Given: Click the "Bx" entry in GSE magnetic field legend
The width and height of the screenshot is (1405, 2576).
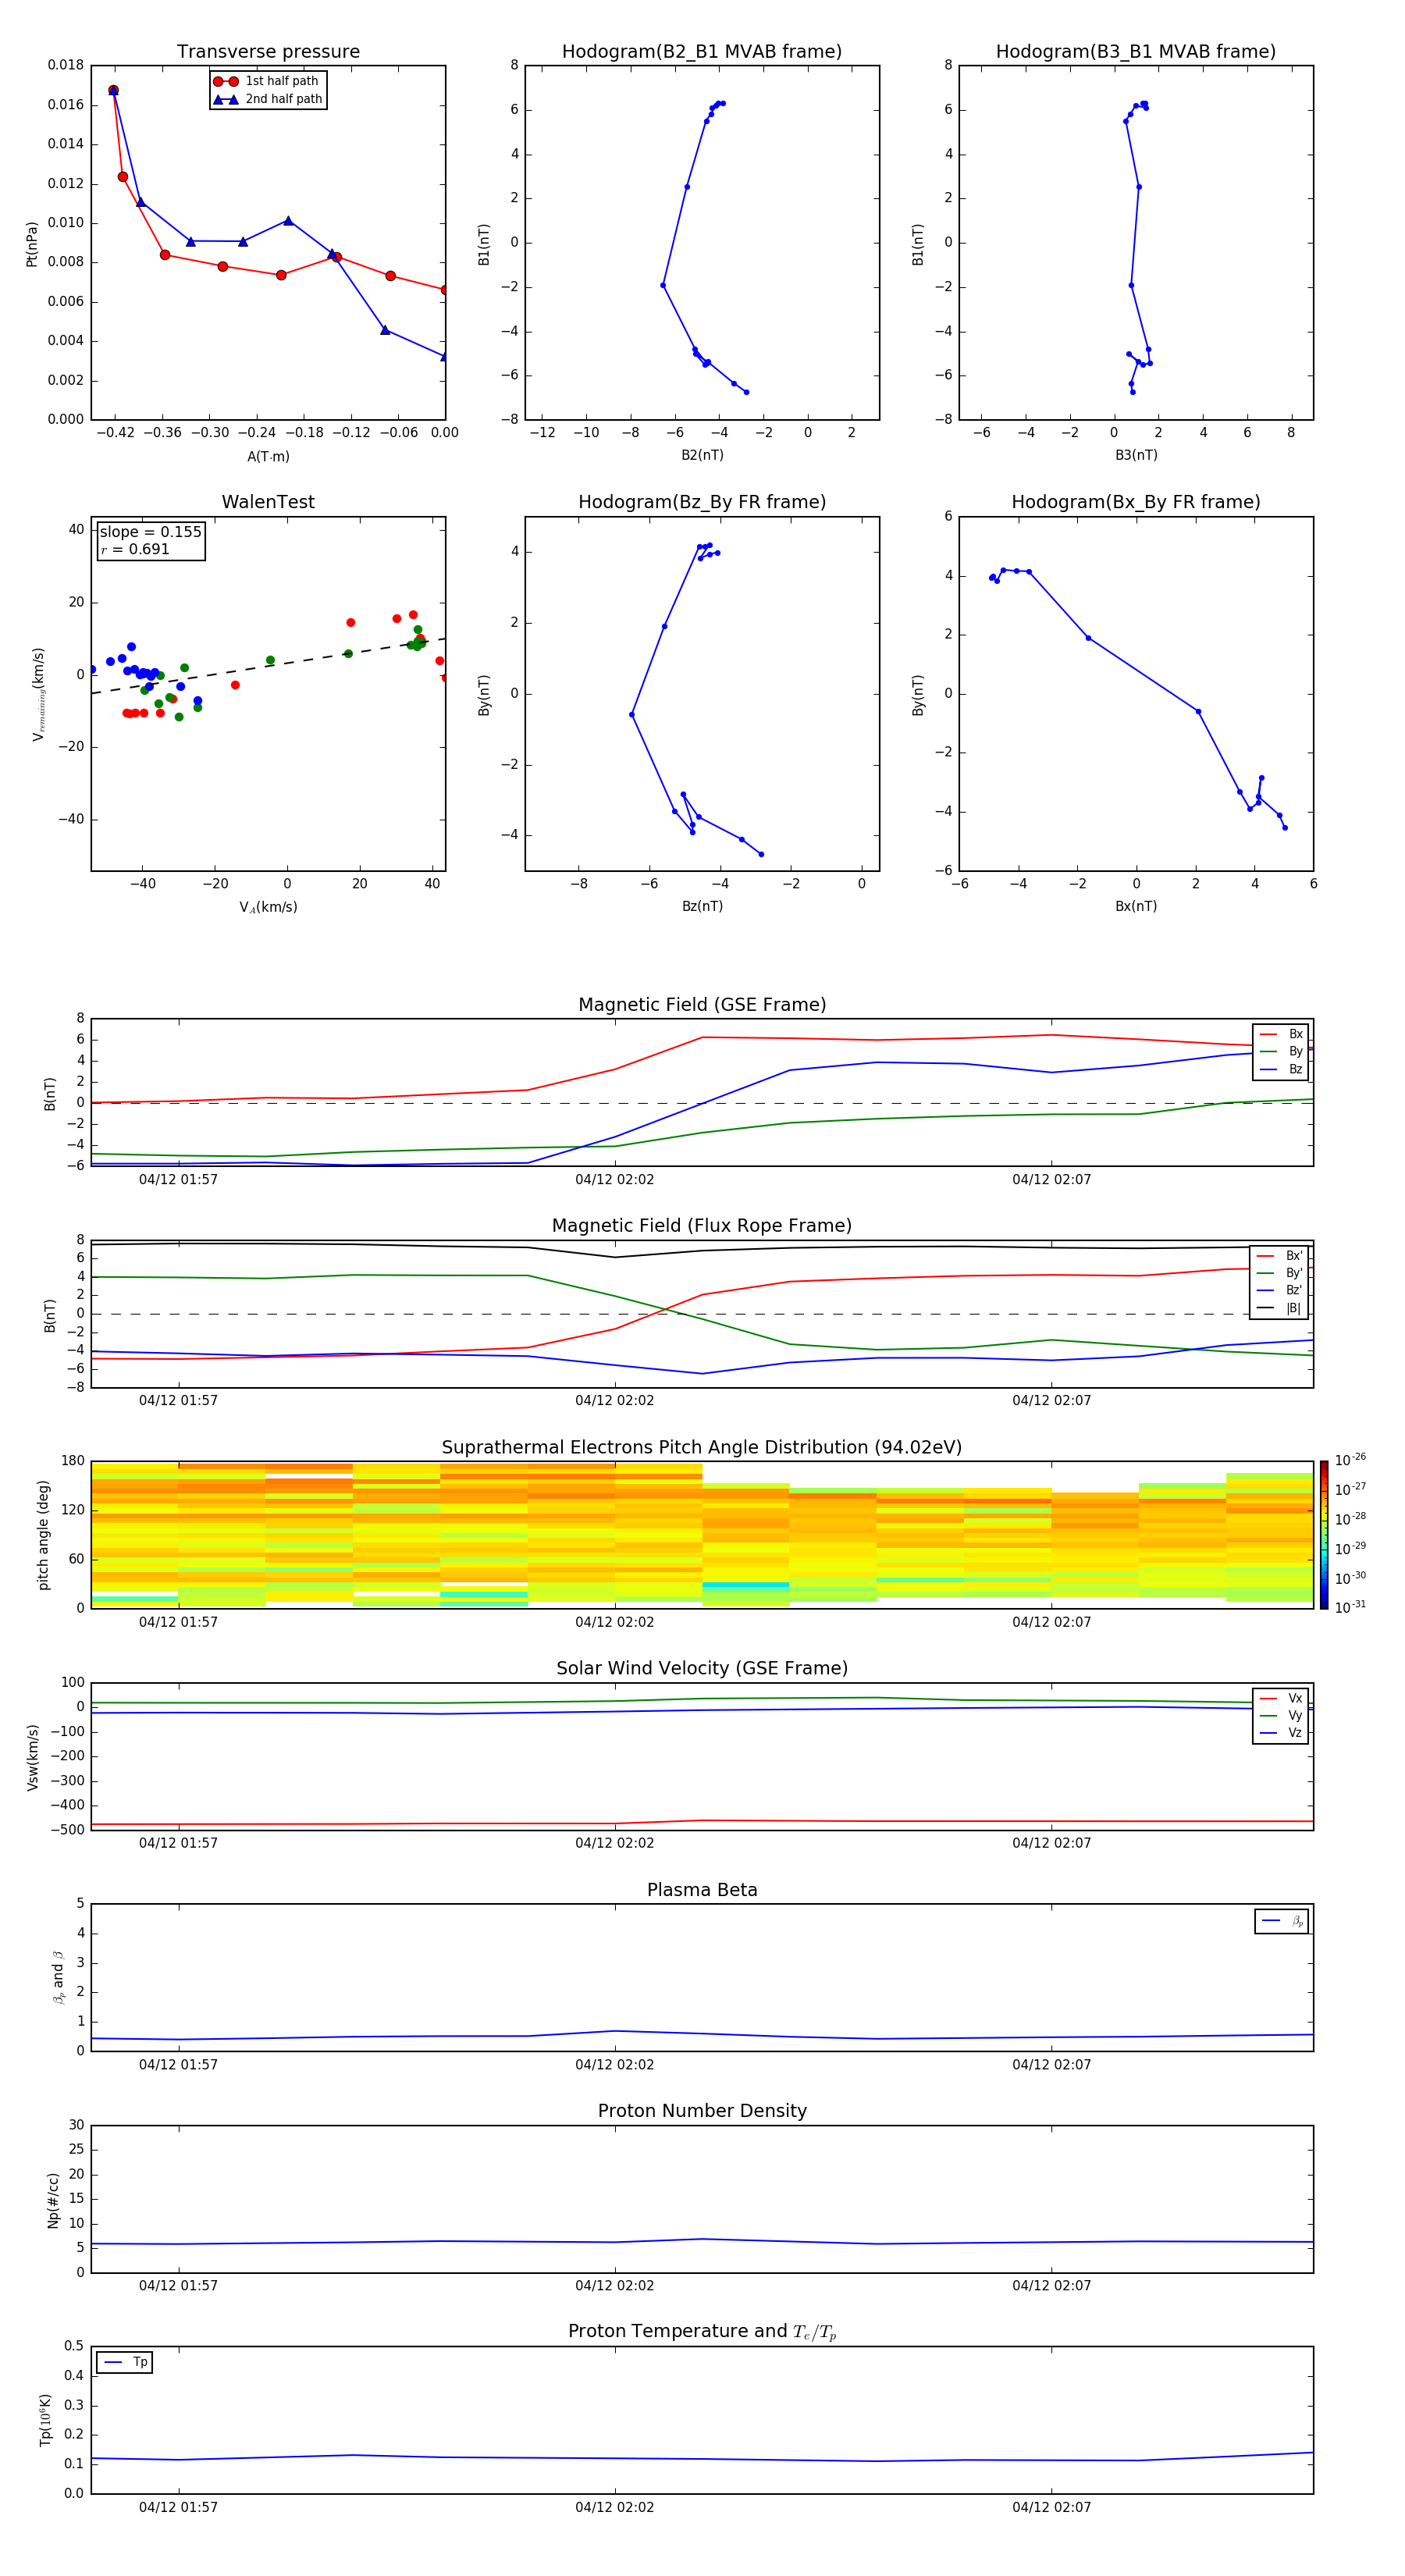Looking at the screenshot, I should click(1281, 1034).
